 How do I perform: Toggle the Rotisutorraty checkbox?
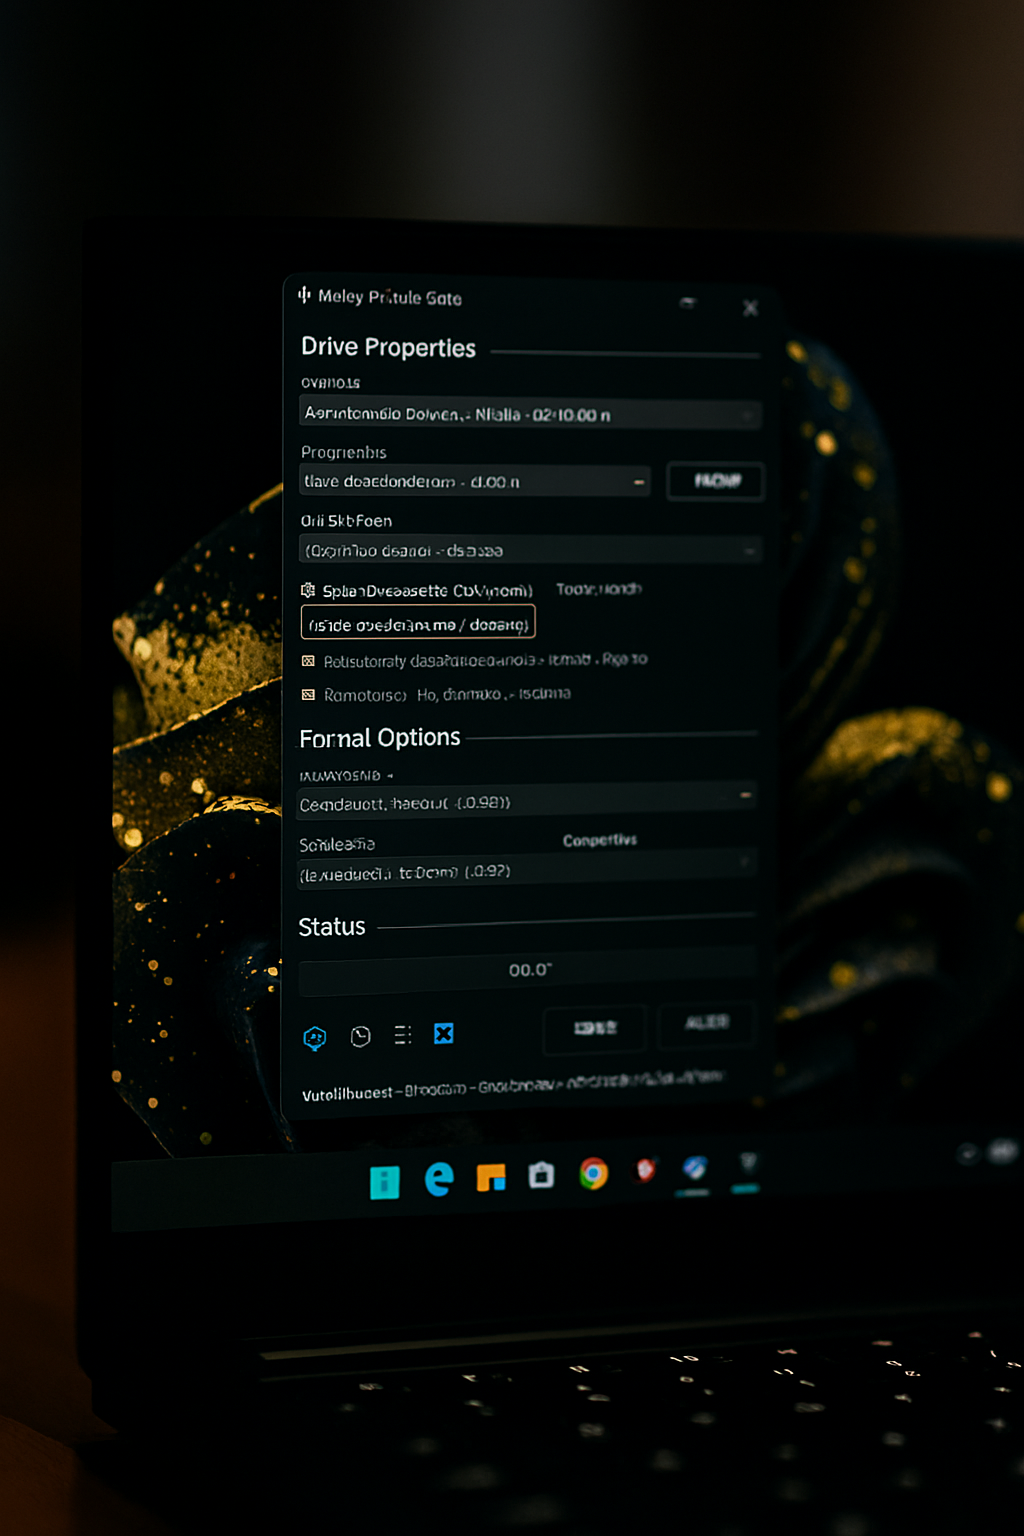click(x=308, y=661)
